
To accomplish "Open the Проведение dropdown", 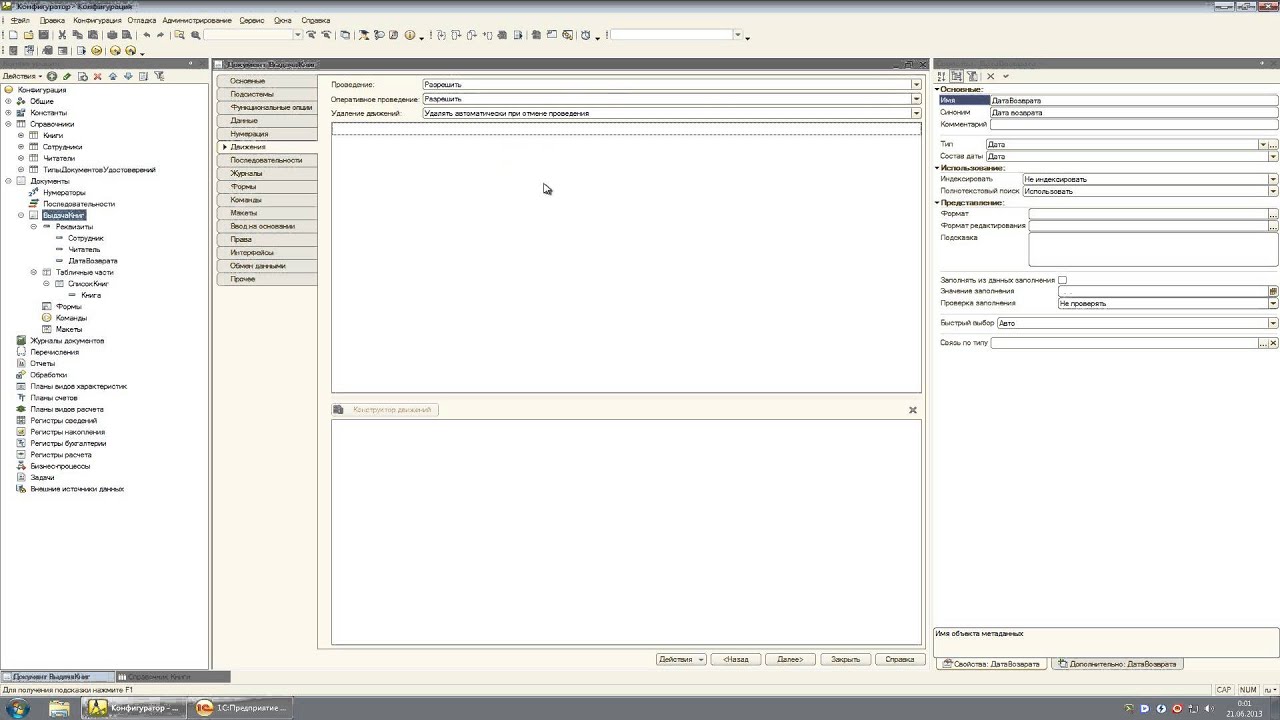I will point(916,85).
